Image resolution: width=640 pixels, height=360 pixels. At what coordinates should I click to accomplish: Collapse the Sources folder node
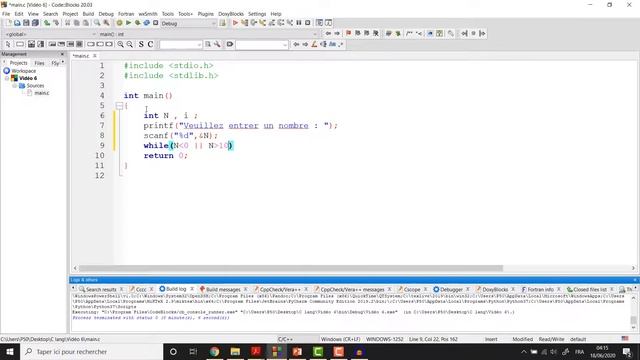[x=15, y=86]
